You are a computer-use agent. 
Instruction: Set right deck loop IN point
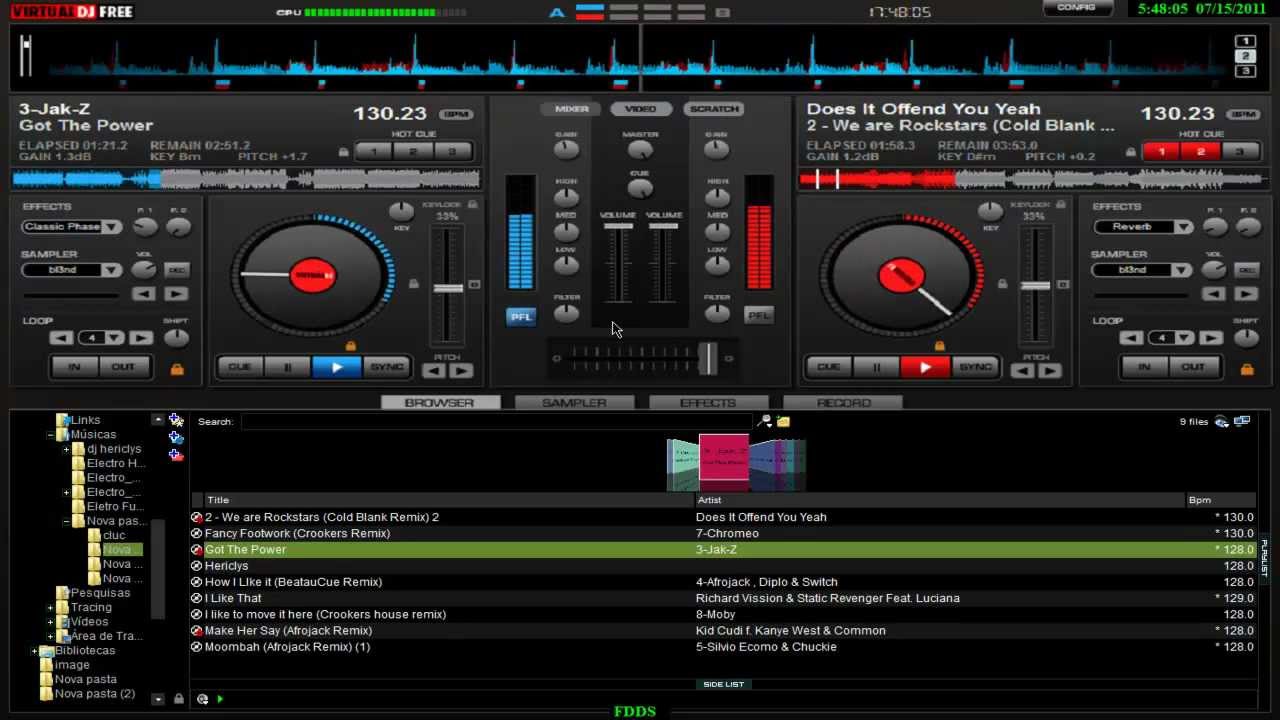tap(1144, 367)
